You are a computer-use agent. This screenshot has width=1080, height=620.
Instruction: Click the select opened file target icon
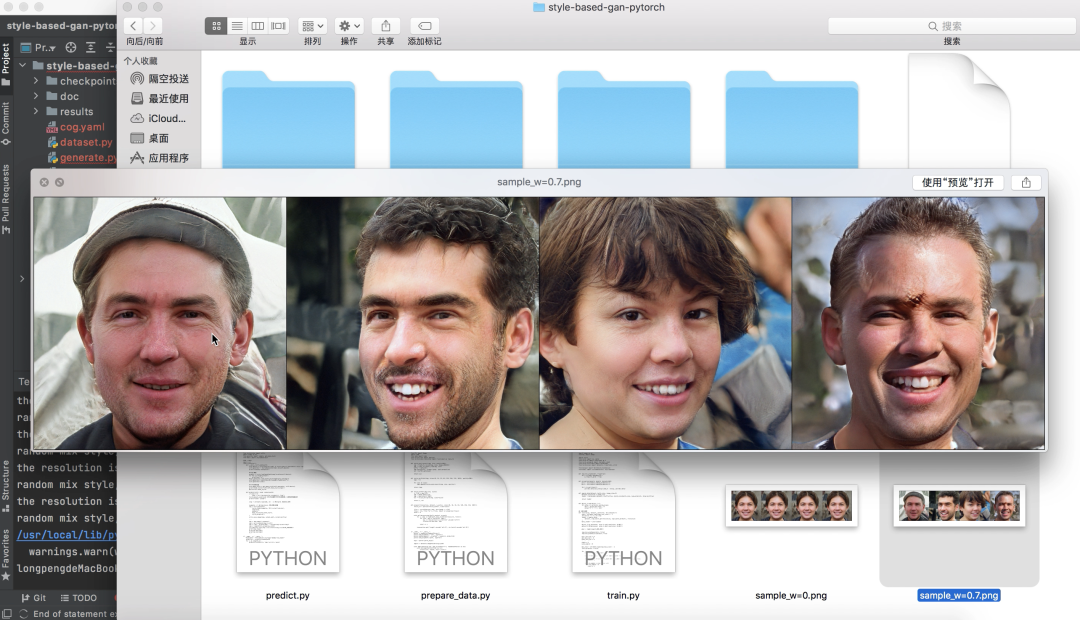click(x=71, y=48)
